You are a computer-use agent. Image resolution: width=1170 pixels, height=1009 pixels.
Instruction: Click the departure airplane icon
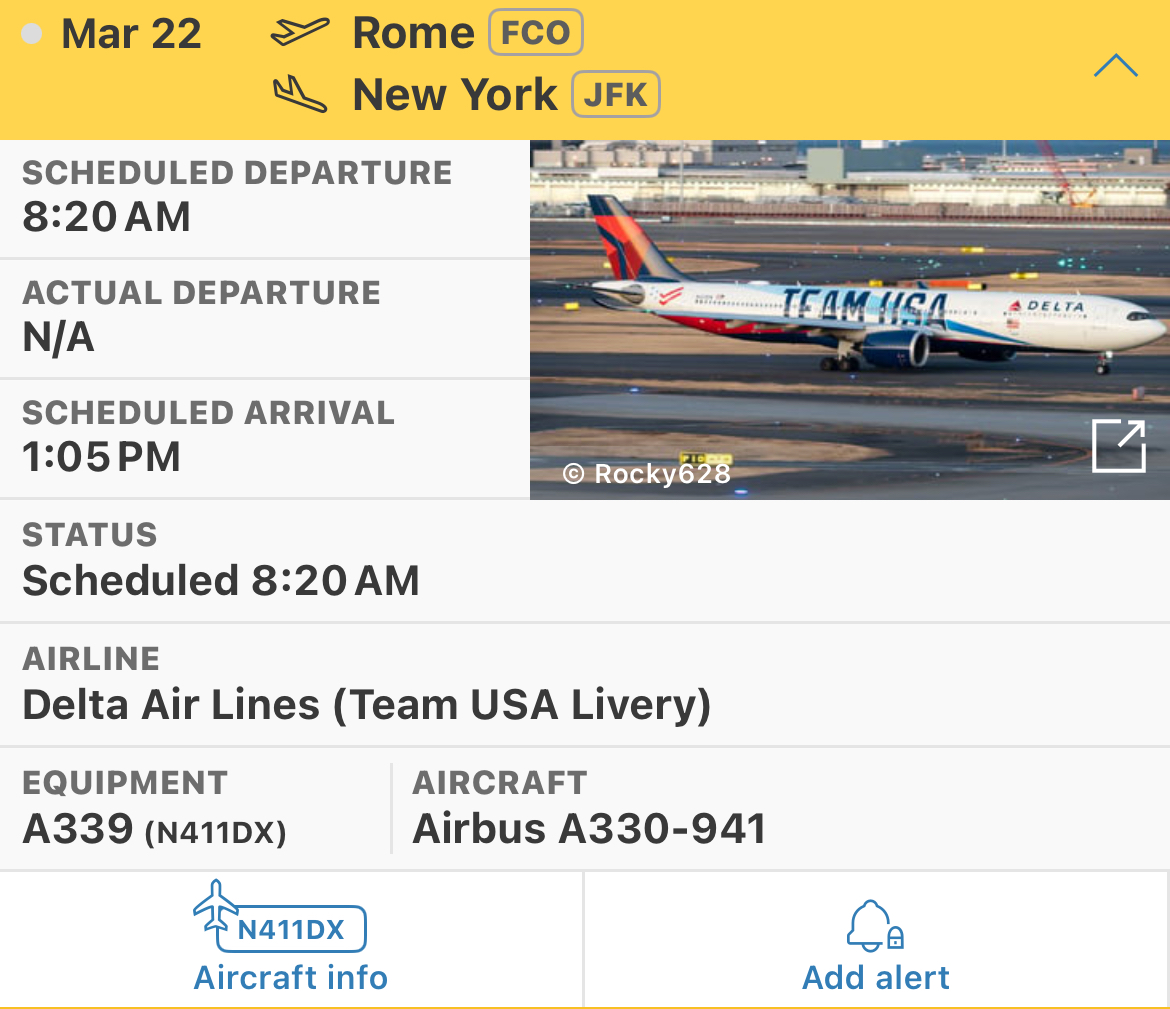click(x=299, y=31)
